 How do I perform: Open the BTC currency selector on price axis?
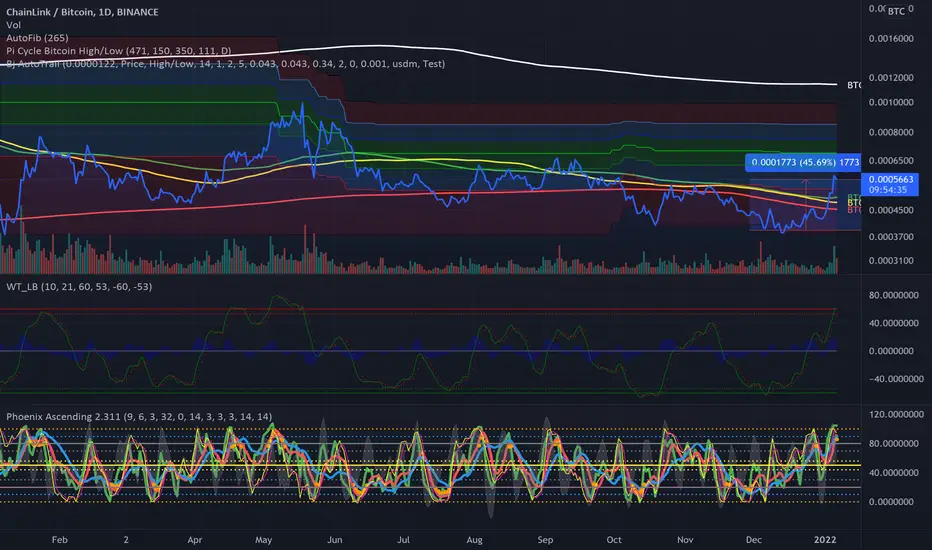896,11
